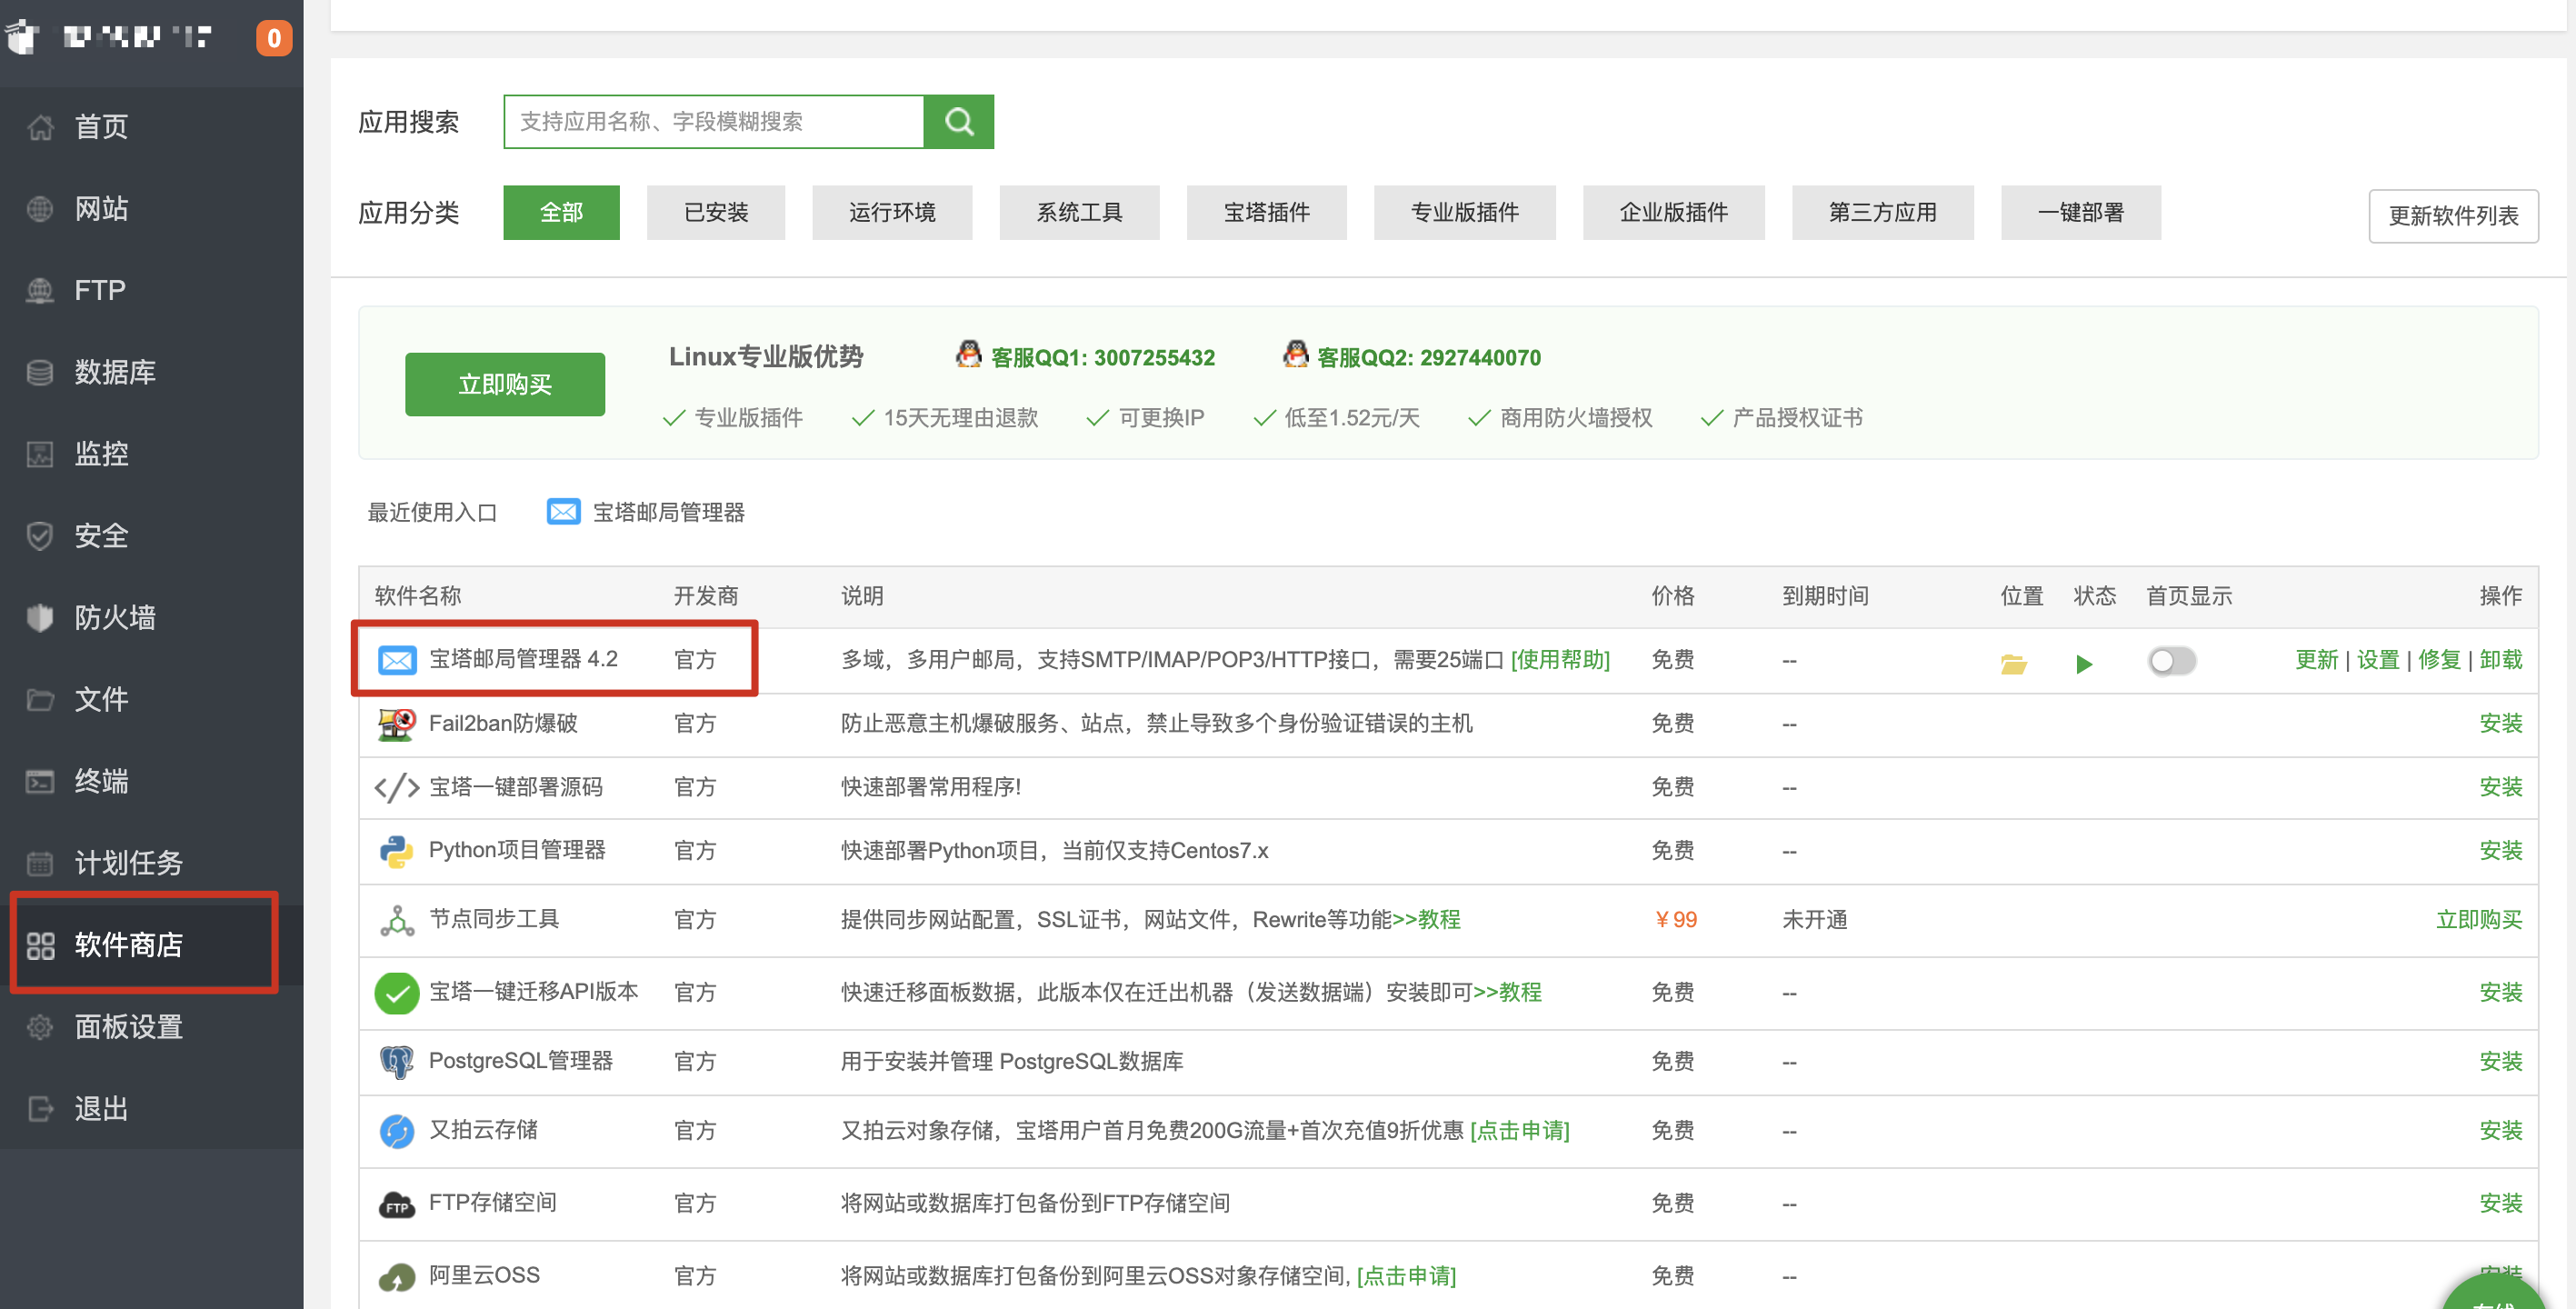
Task: Click 修复 for 宝塔邮局管理器
Action: pos(2439,660)
